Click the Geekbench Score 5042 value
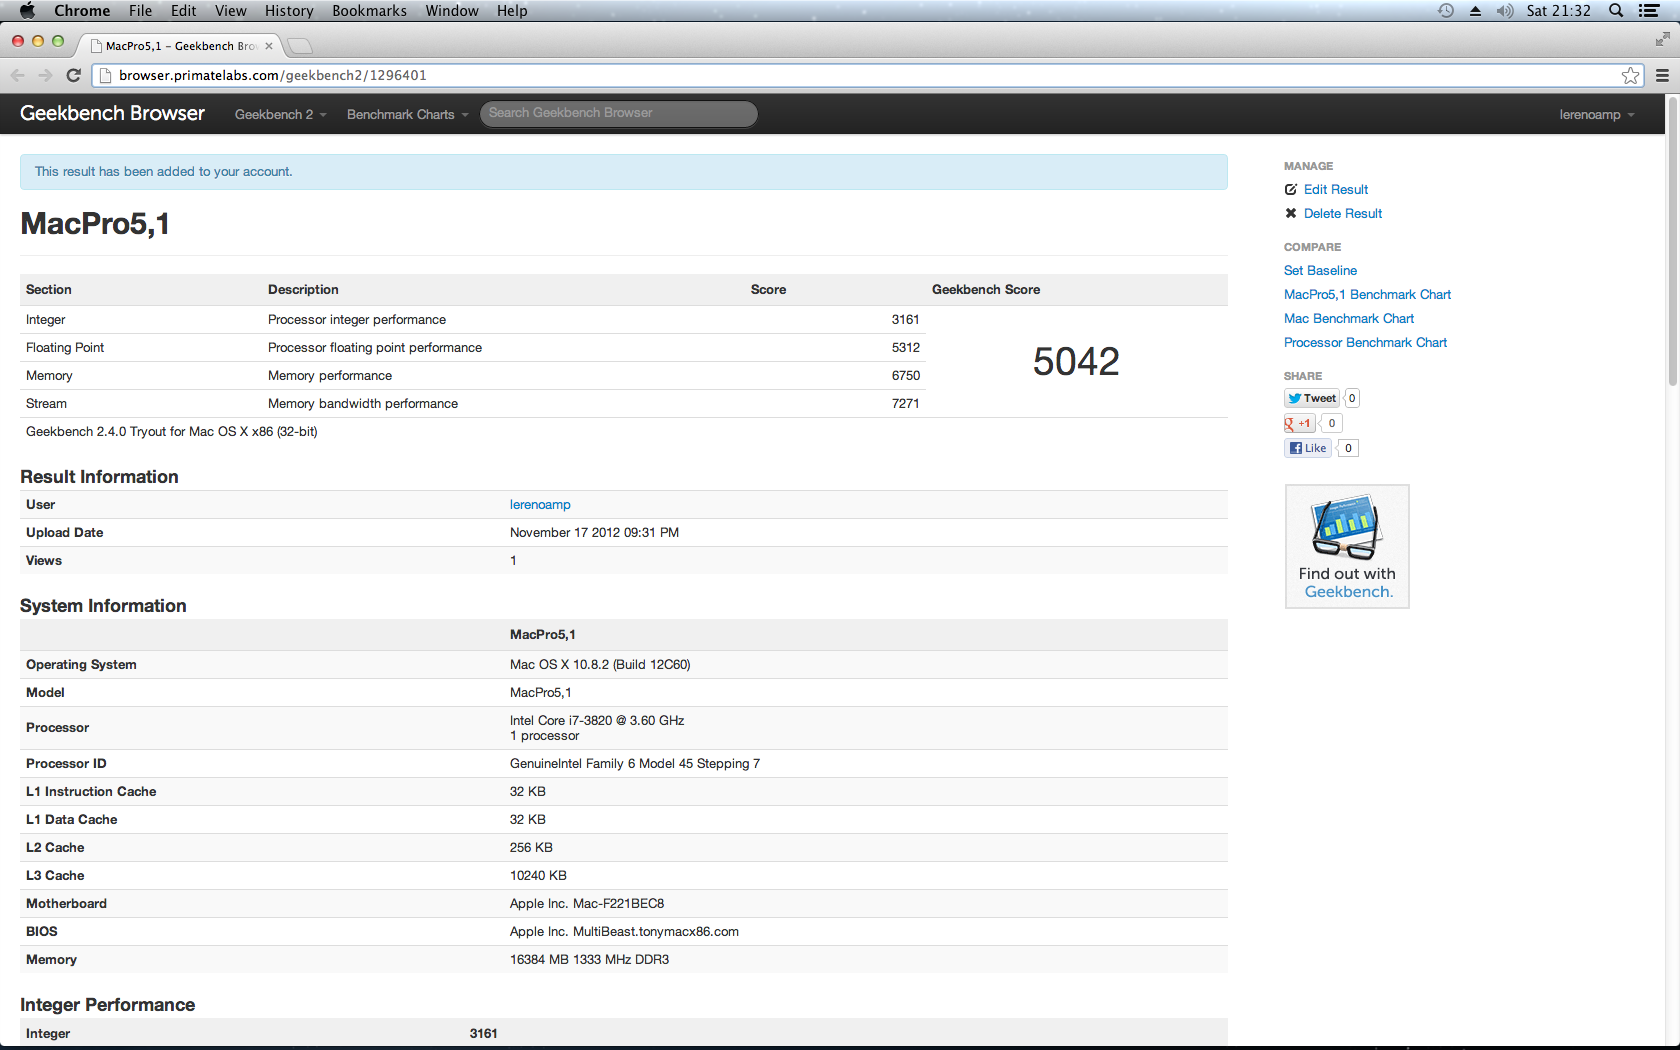Image resolution: width=1680 pixels, height=1050 pixels. (x=1076, y=361)
